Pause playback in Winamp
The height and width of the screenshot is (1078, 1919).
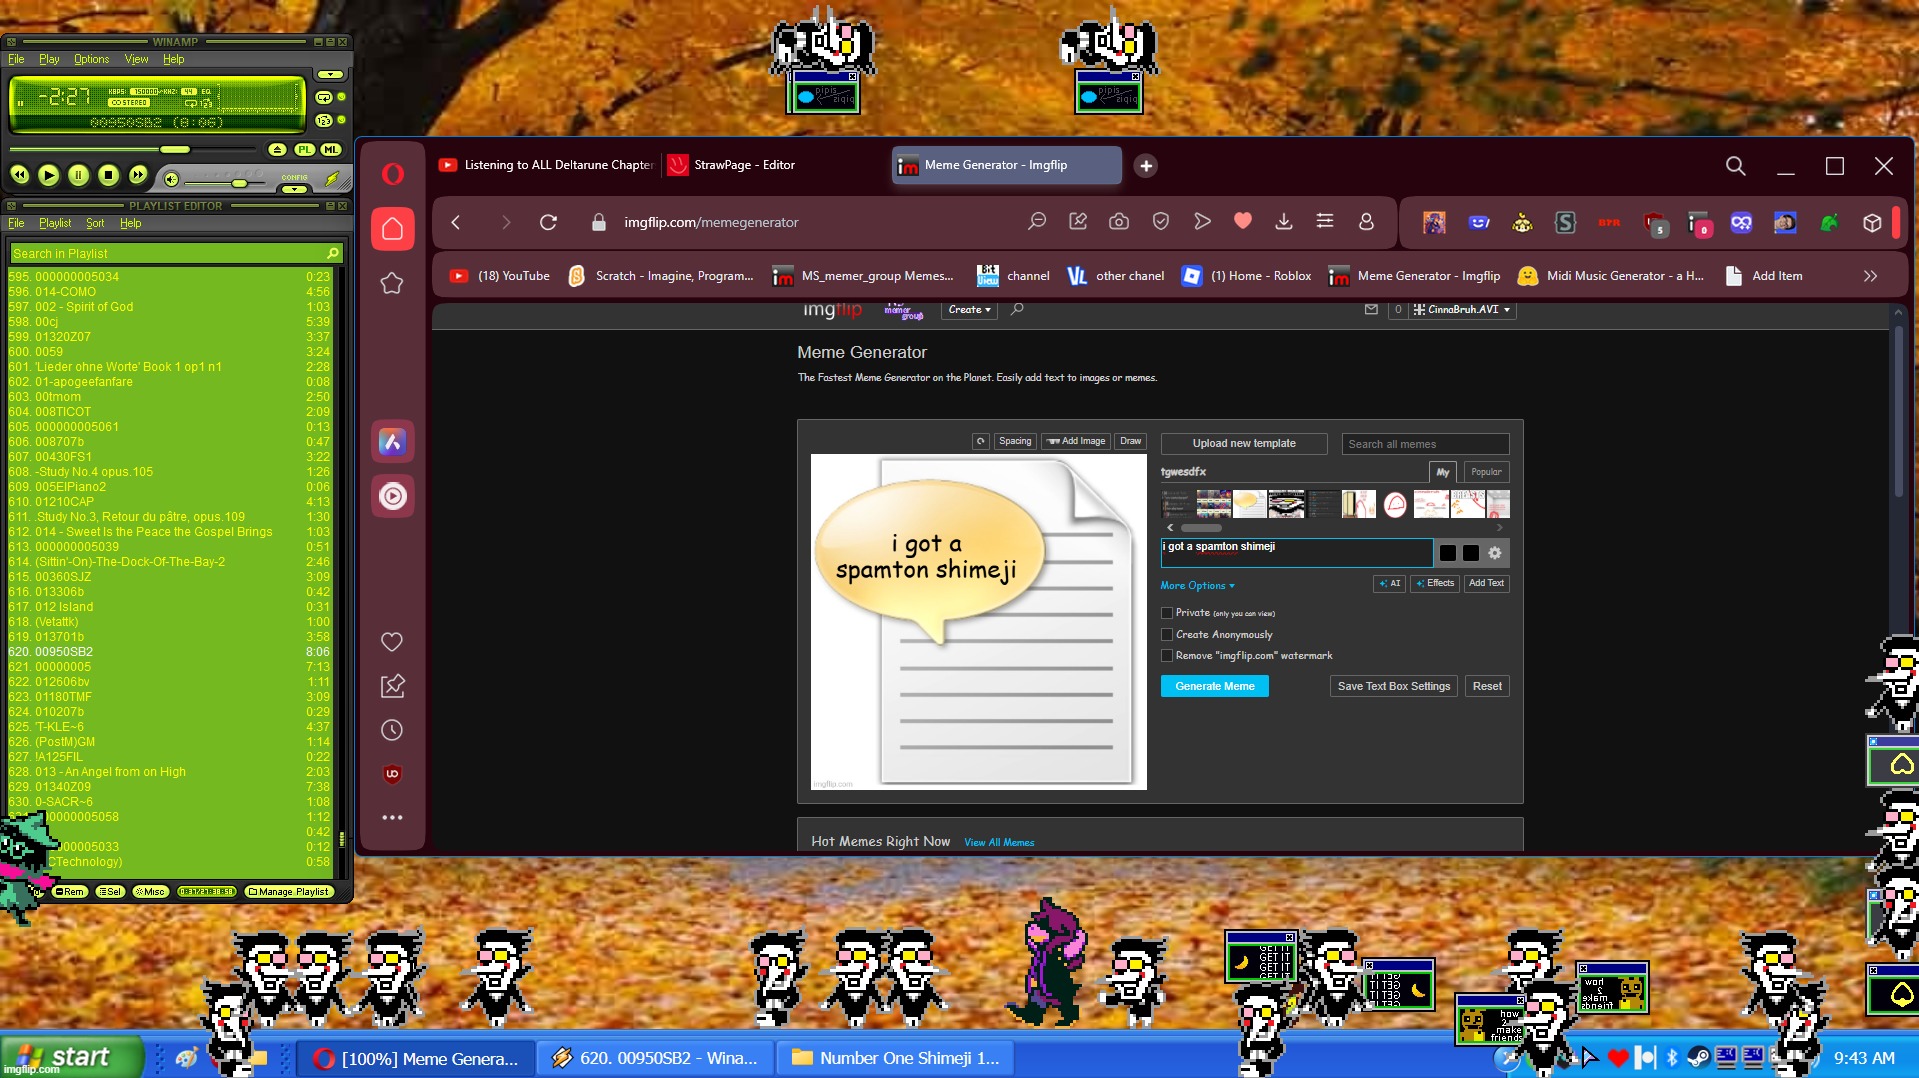[78, 175]
